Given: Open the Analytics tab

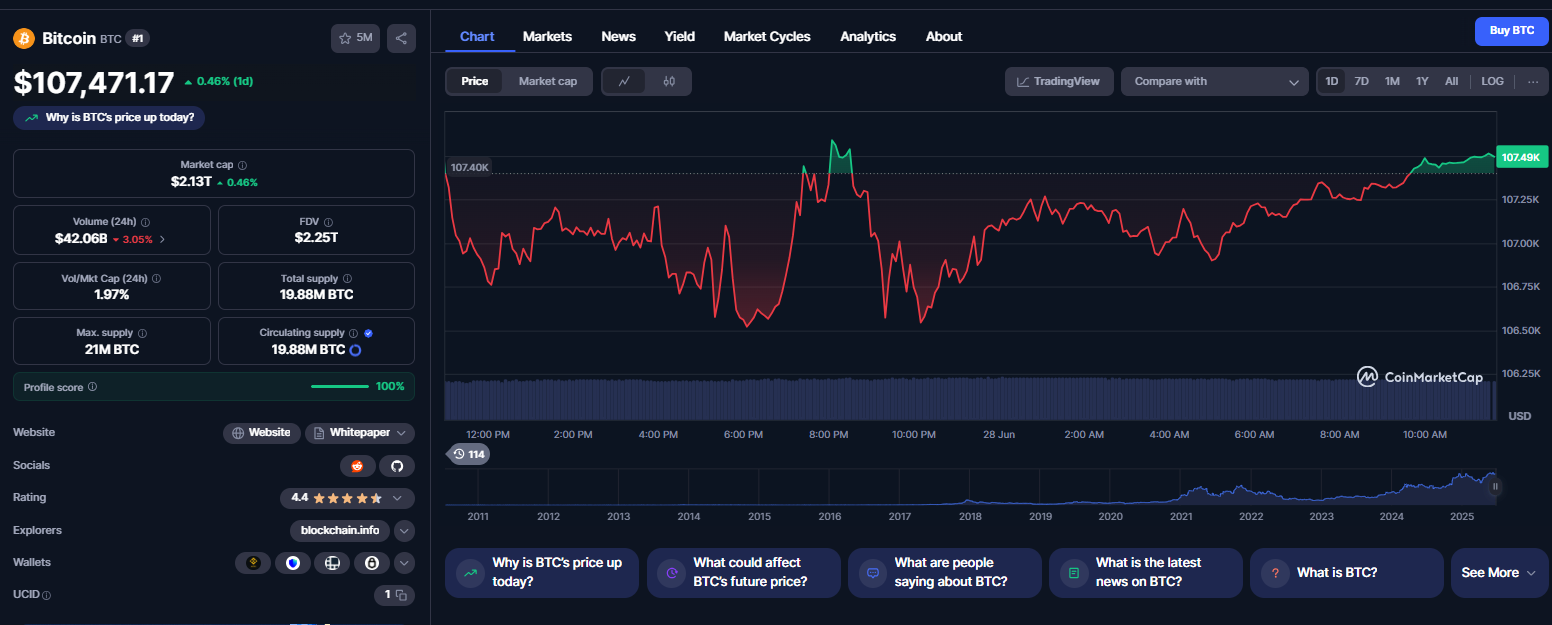Looking at the screenshot, I should pos(868,36).
